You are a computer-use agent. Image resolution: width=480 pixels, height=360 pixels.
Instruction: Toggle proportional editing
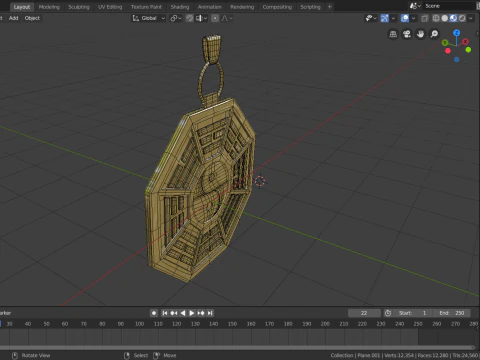click(215, 18)
